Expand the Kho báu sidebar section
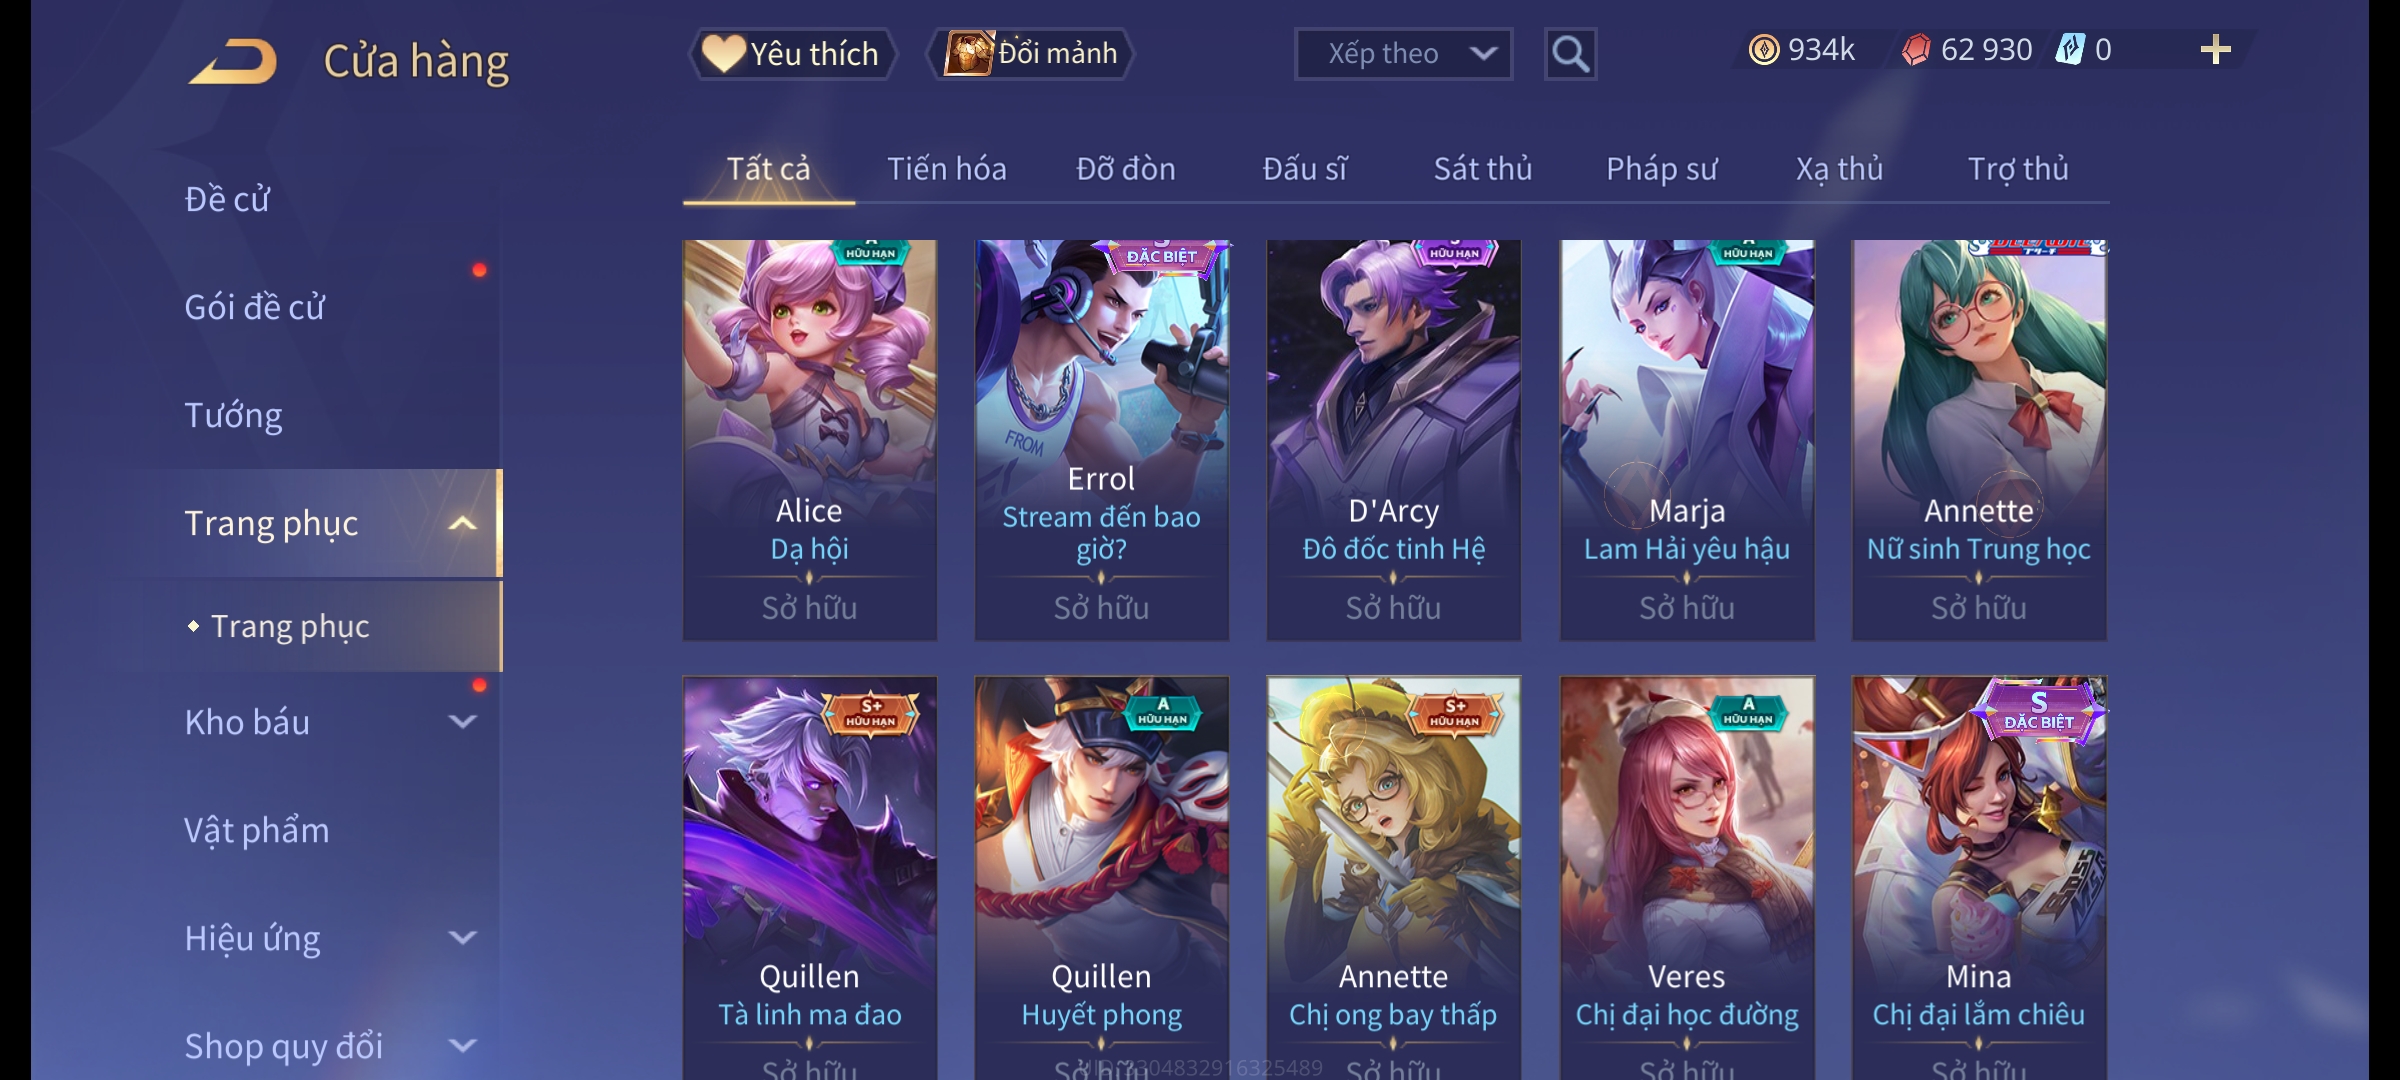 (462, 722)
